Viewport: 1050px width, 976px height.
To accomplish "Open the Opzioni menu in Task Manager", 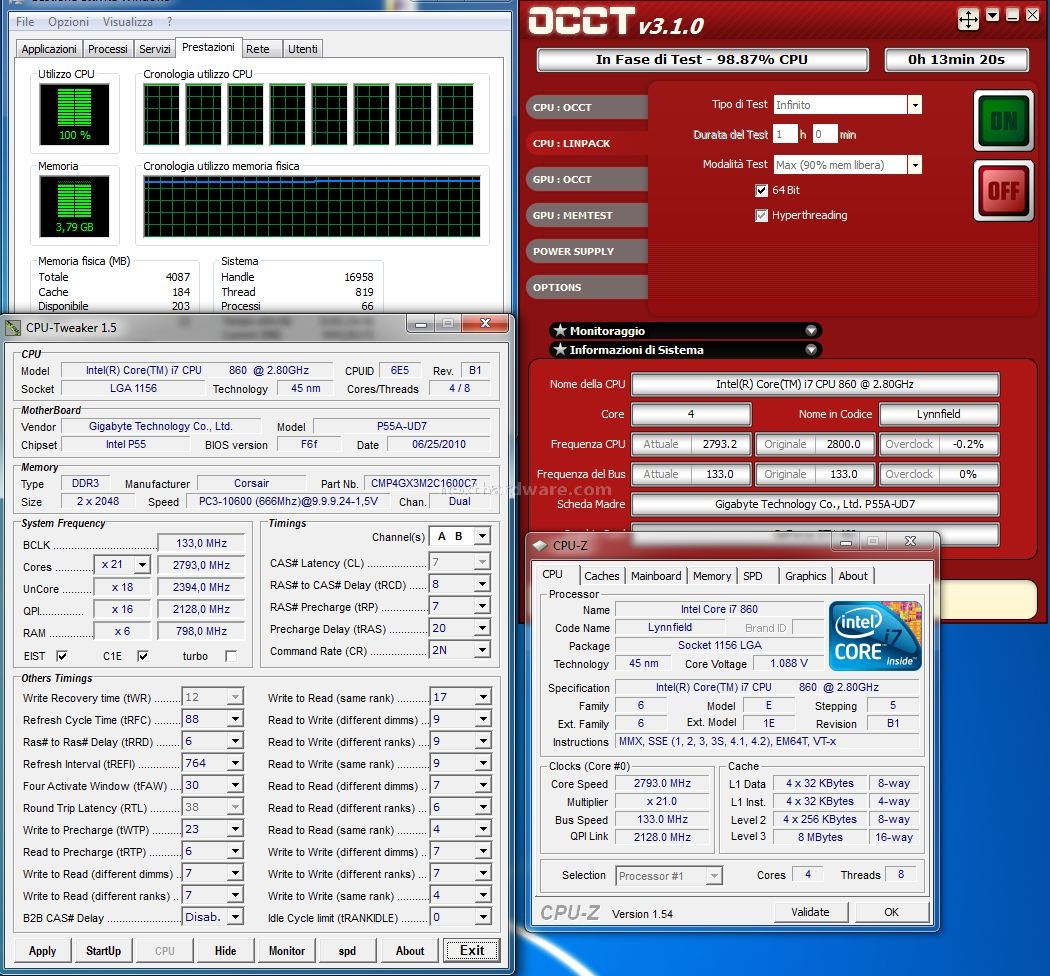I will click(68, 21).
